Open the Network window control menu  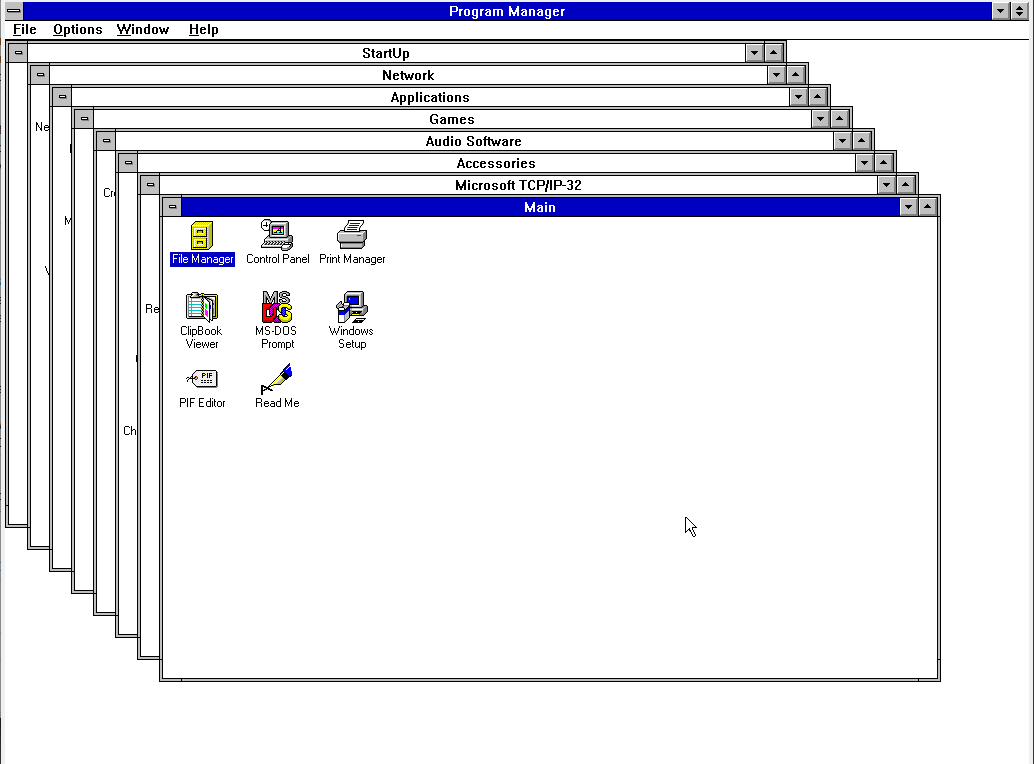40,74
